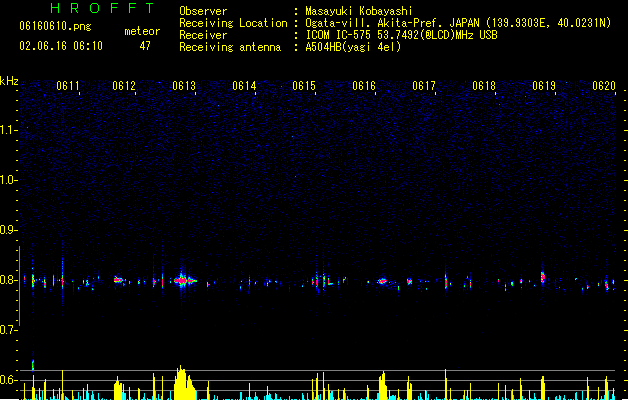Click the A504HB(yagi 4el) antenna text

point(353,47)
